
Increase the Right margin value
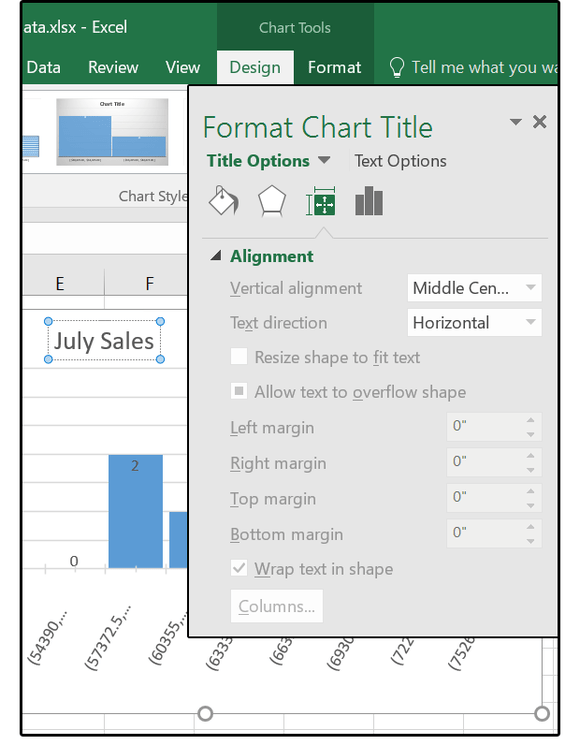(x=531, y=456)
